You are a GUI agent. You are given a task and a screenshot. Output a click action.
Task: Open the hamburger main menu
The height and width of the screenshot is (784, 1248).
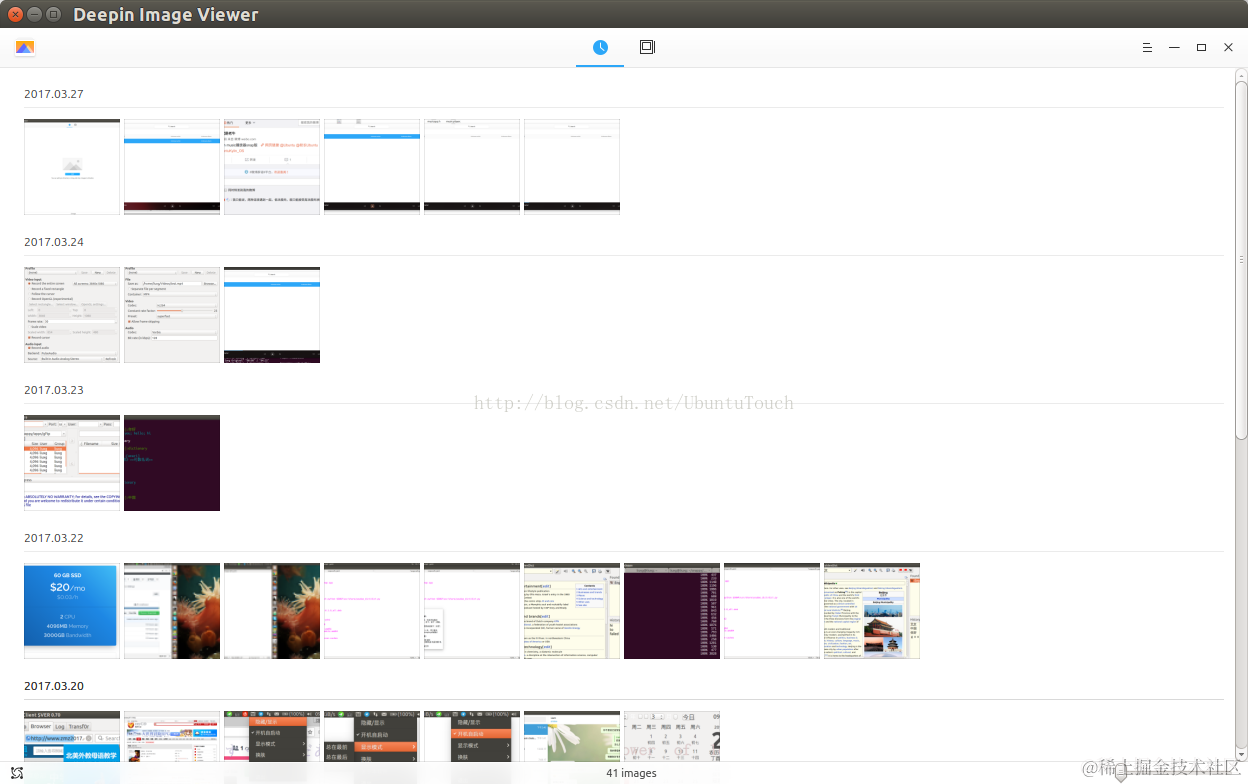click(x=1147, y=47)
